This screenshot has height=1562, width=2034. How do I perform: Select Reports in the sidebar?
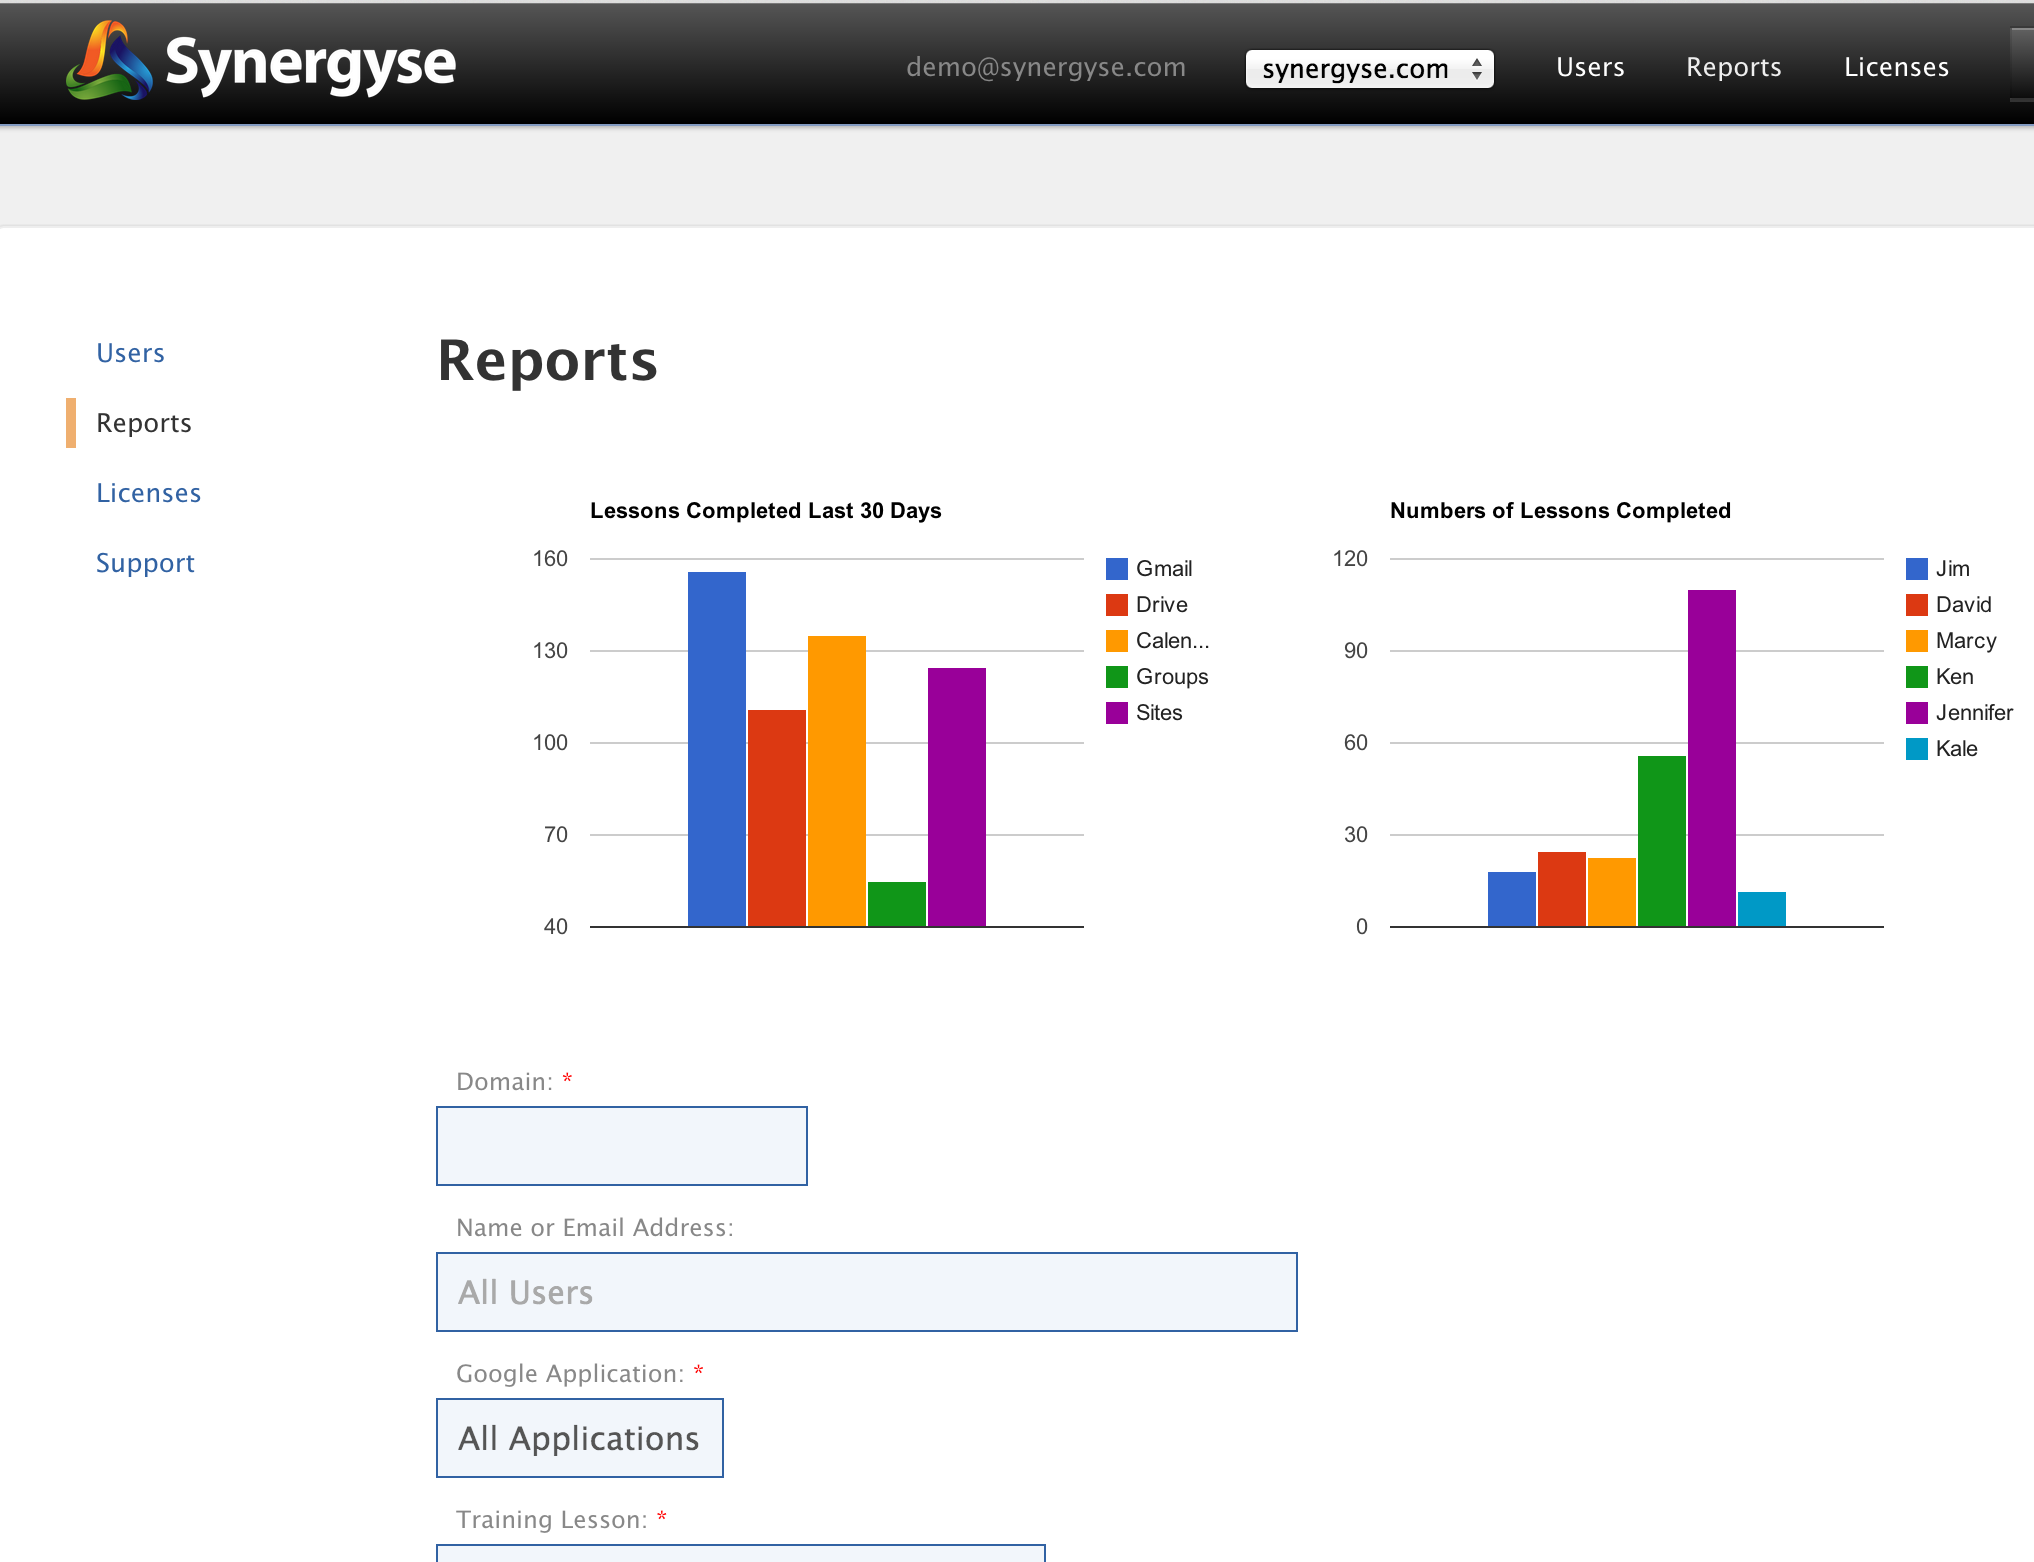tap(143, 423)
